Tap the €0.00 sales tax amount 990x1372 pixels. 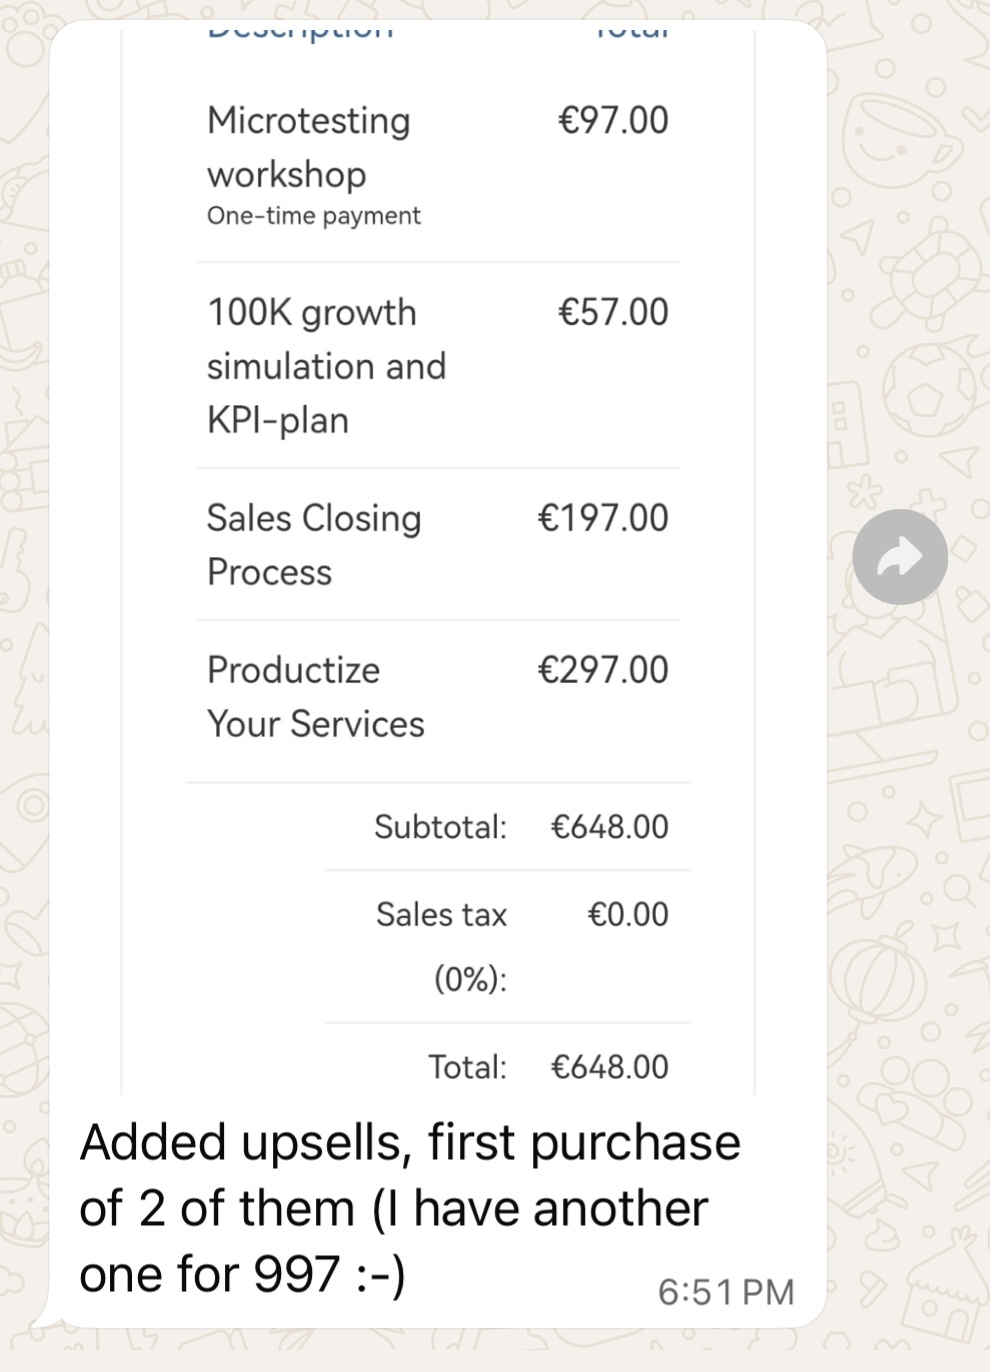pyautogui.click(x=627, y=914)
